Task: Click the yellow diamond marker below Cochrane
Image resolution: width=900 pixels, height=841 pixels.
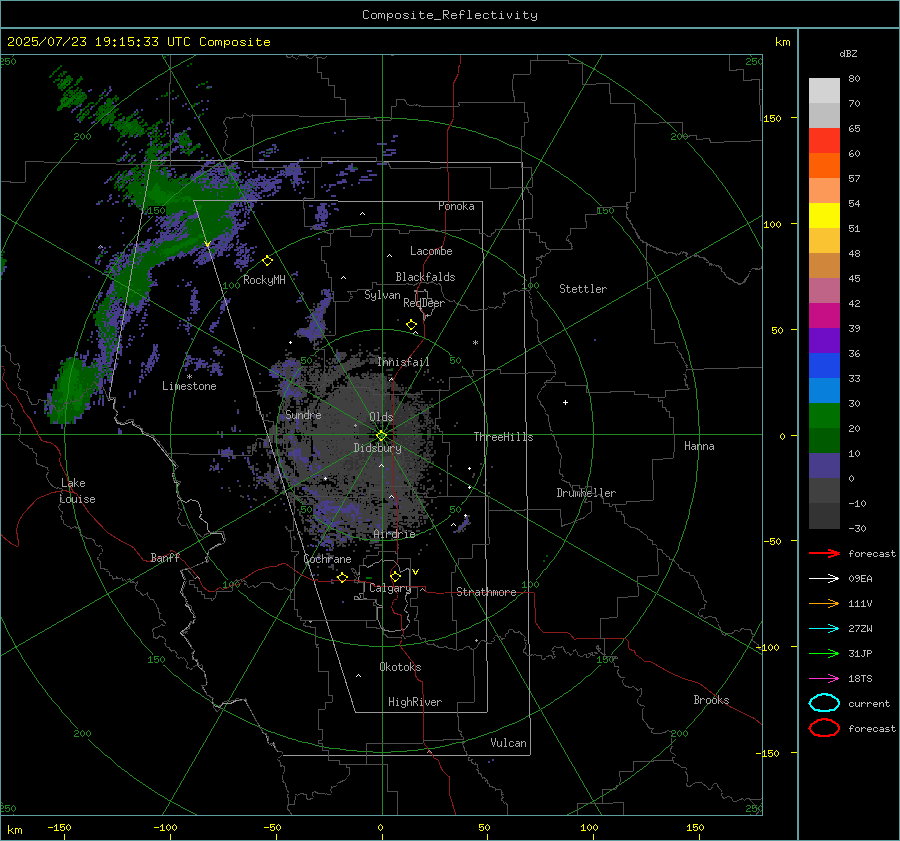Action: 342,577
